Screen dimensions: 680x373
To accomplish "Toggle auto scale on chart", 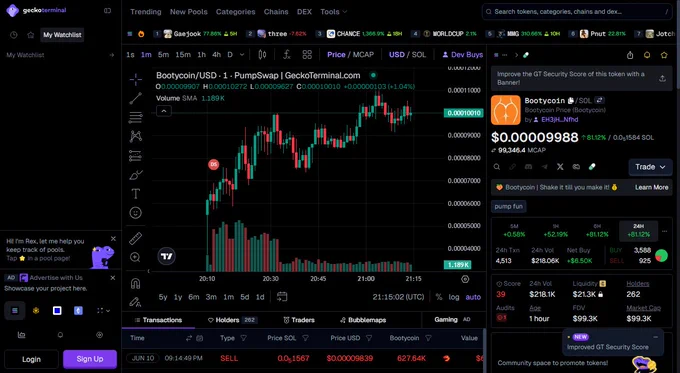I will [x=473, y=297].
